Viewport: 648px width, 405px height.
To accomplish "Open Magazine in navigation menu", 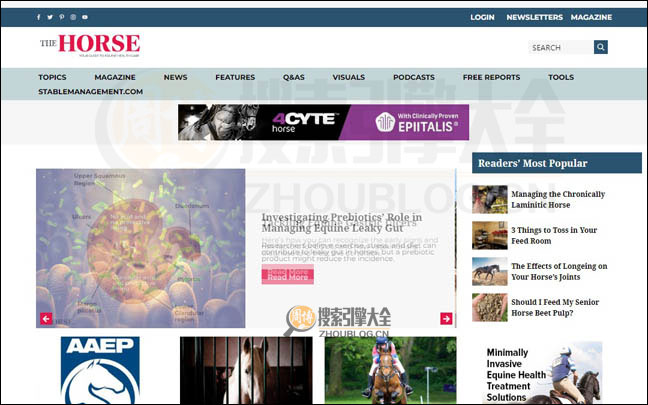I will click(115, 77).
